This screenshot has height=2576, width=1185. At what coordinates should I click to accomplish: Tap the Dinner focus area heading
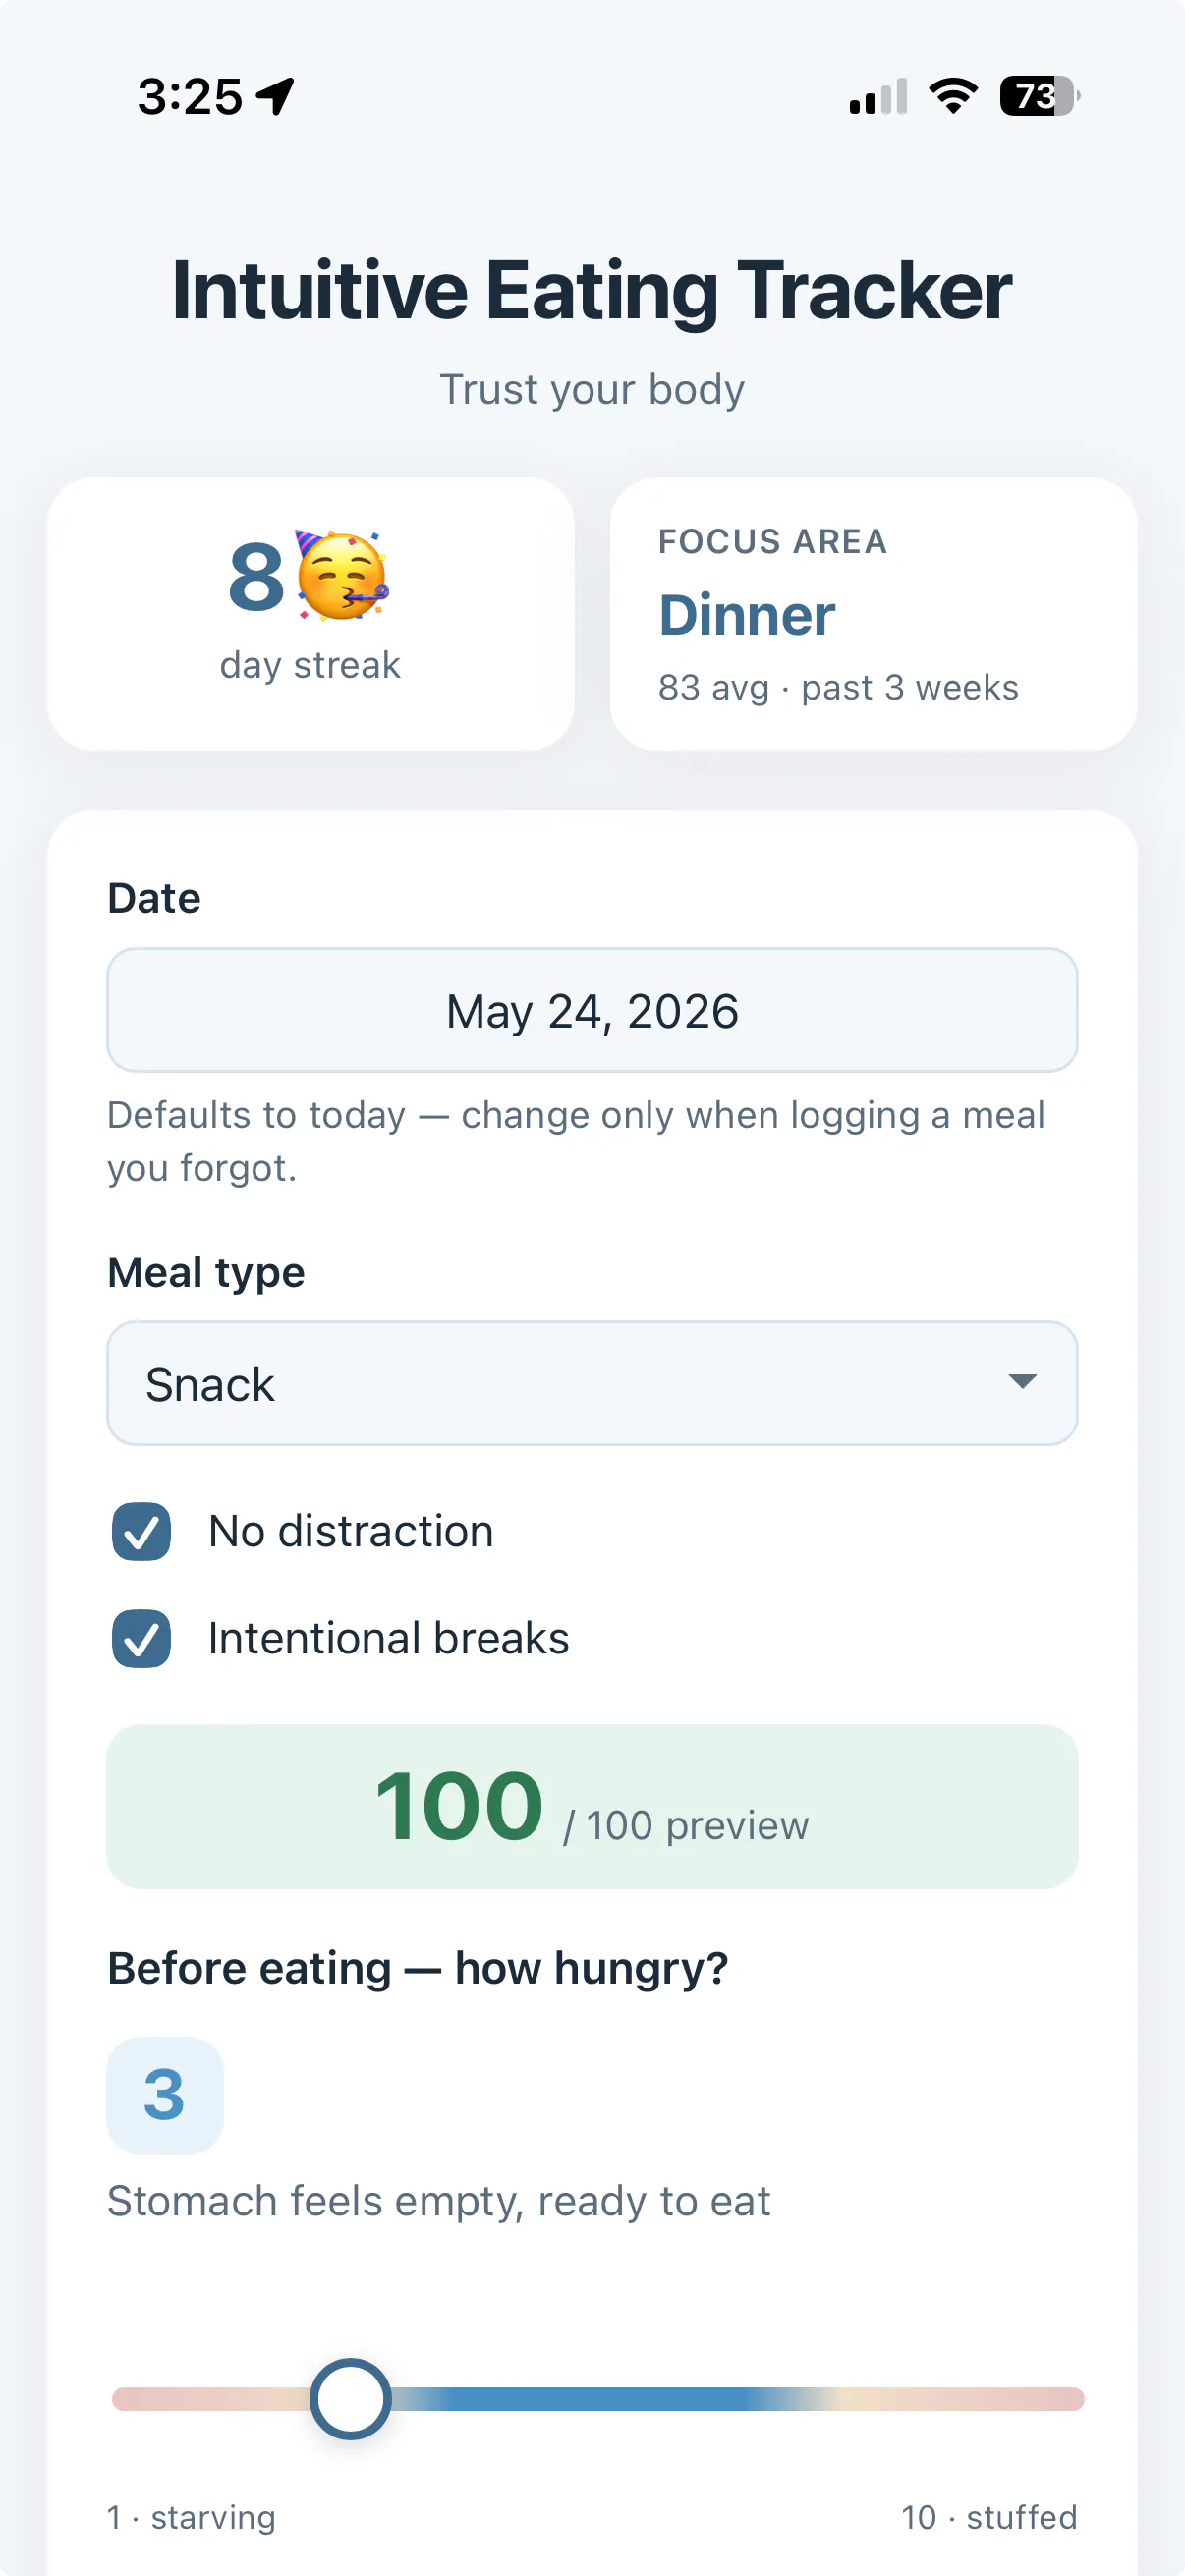point(746,614)
